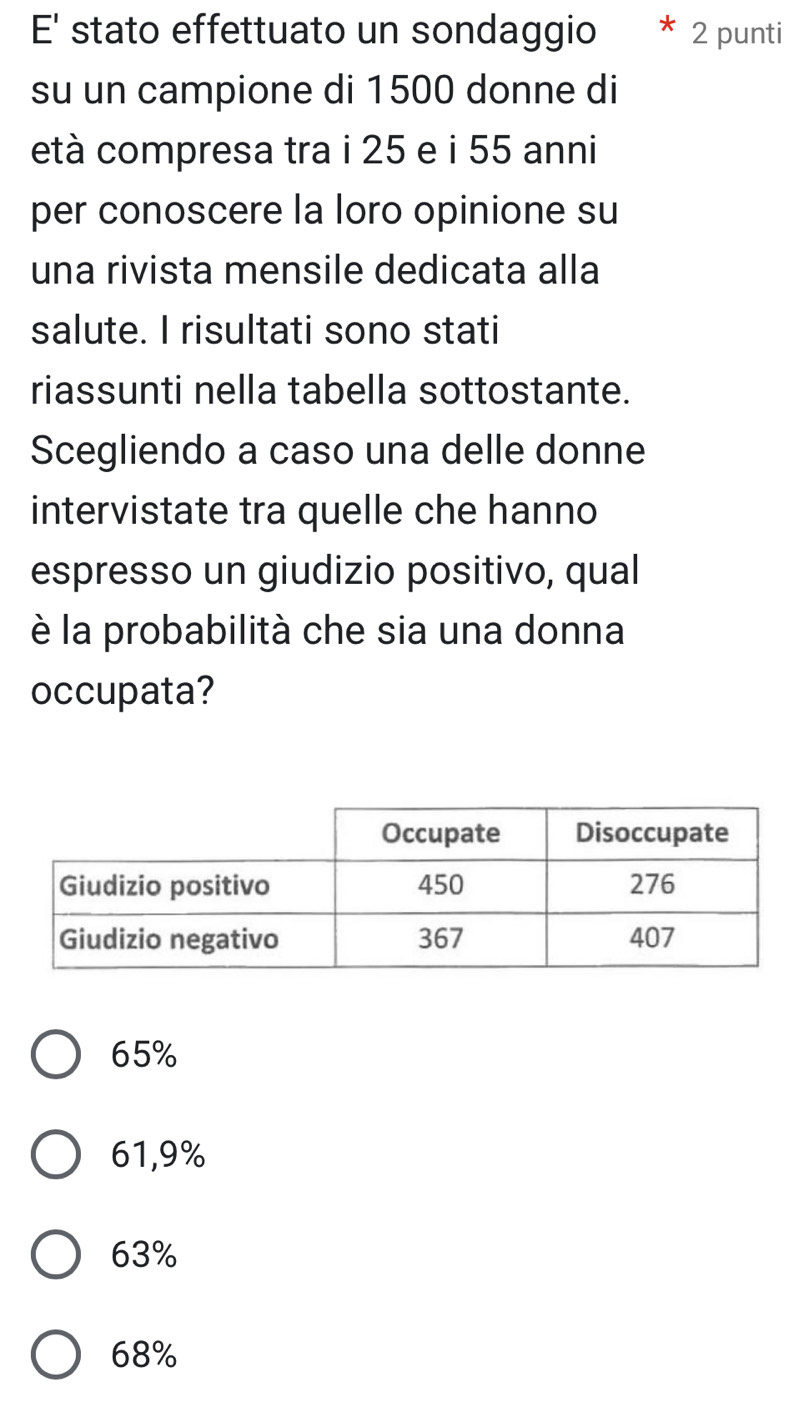Click the 276 cell in the table
Screen dimensions: 810x1403
pyautogui.click(x=652, y=886)
